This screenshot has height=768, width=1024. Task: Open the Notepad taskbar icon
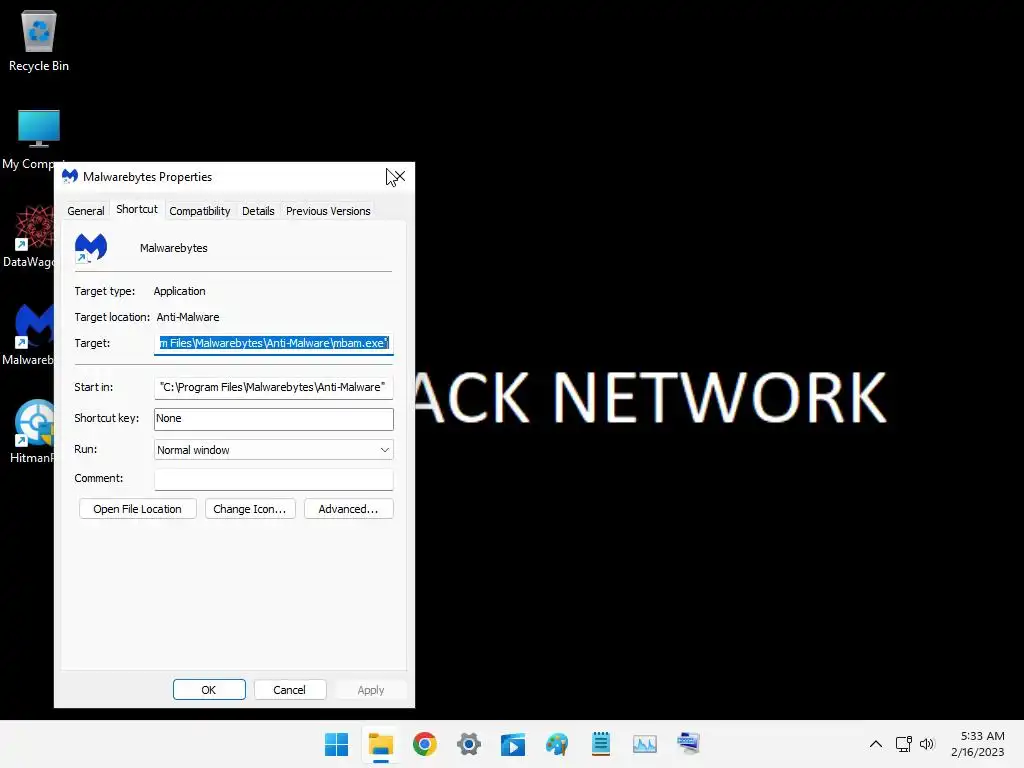[601, 744]
